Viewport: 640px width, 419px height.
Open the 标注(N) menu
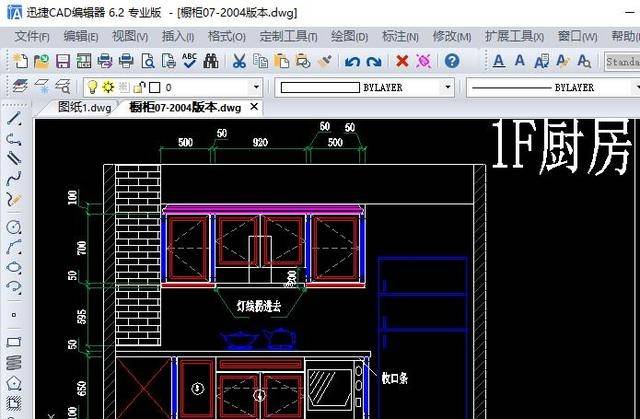pos(400,37)
